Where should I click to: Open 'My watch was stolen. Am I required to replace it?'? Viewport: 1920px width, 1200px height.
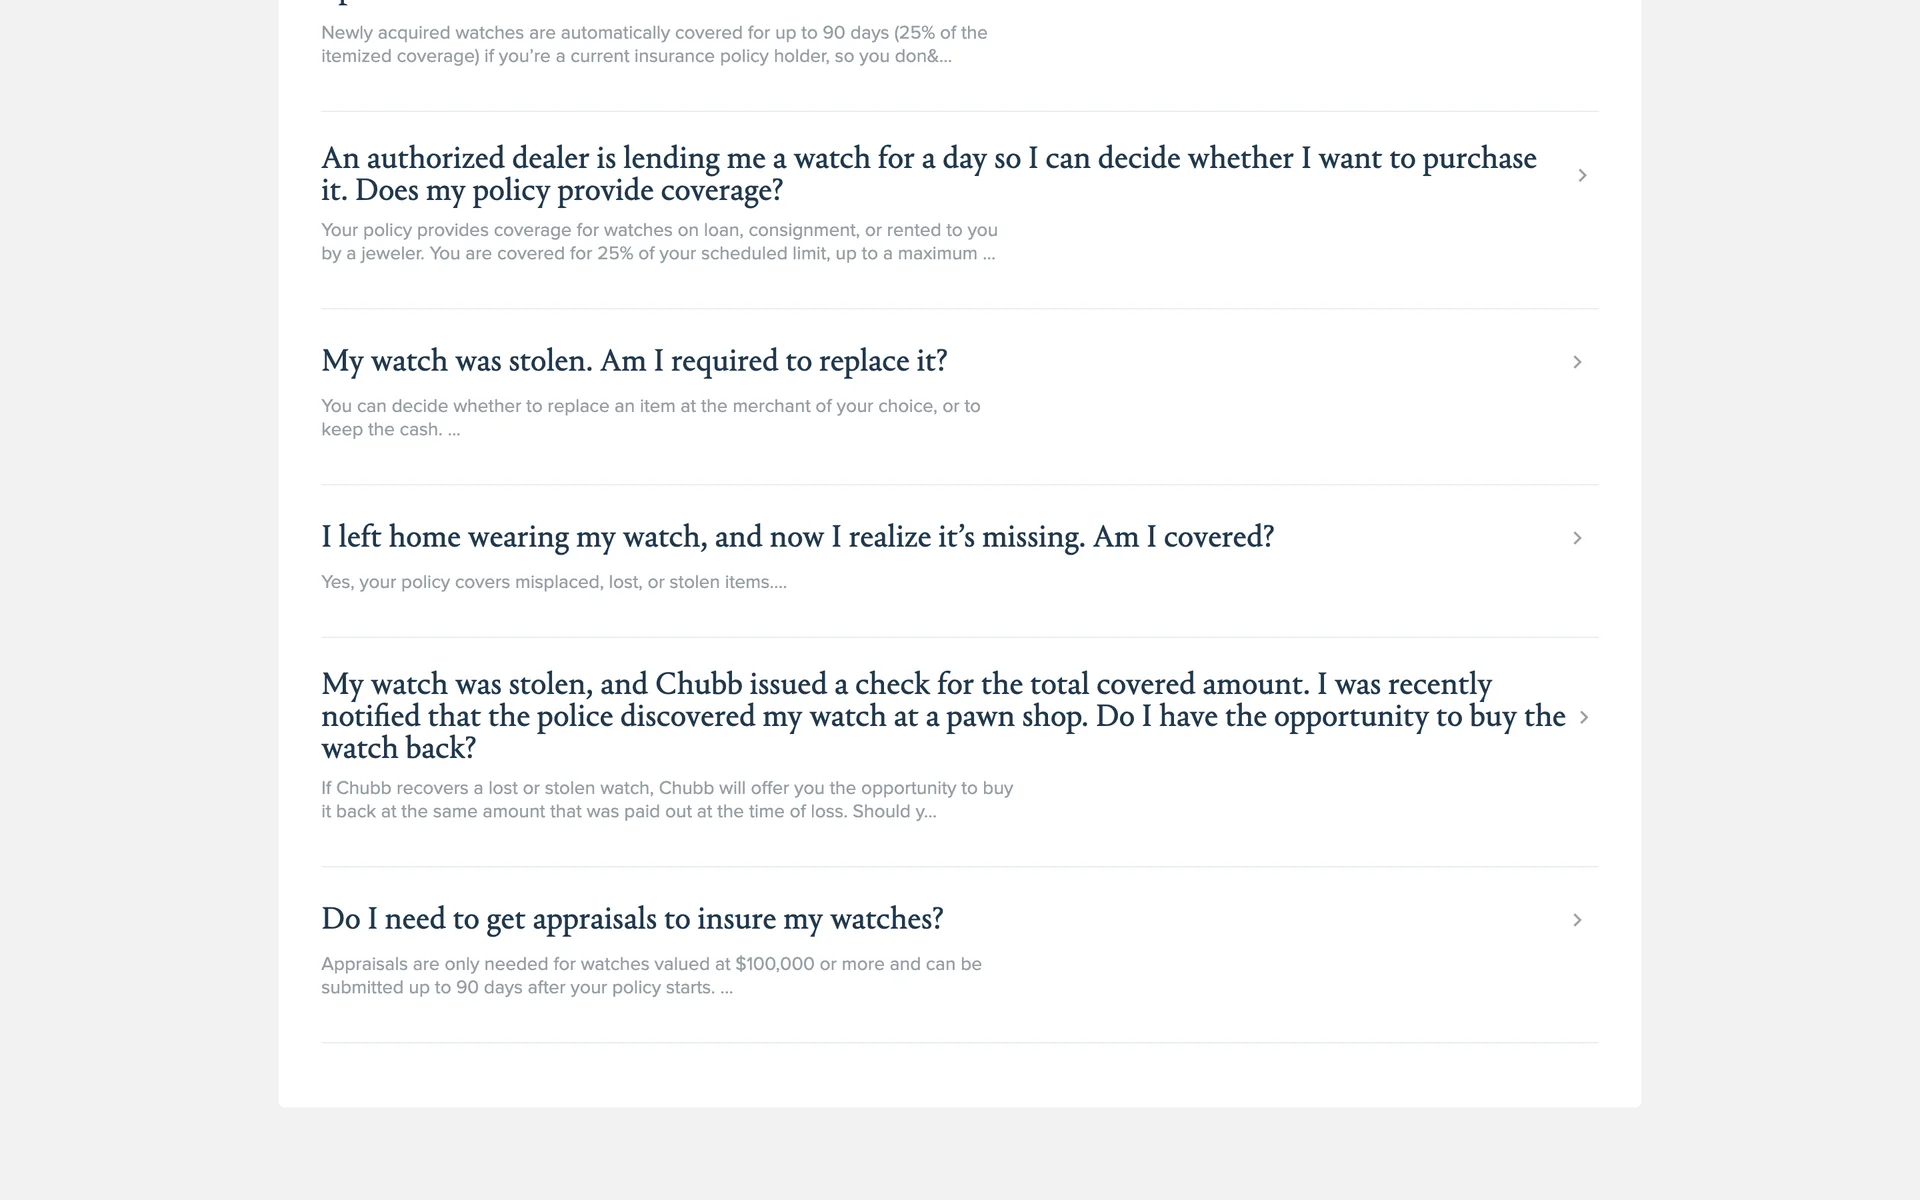click(634, 361)
